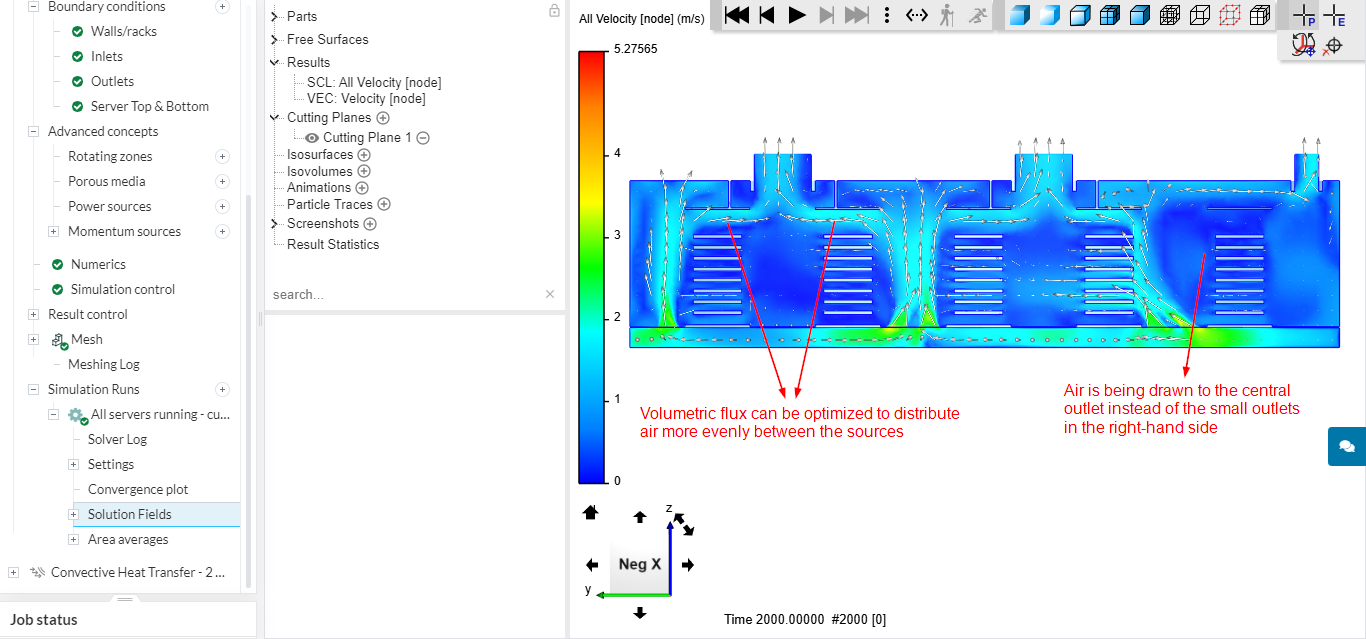This screenshot has height=639, width=1366.
Task: Click the search input field
Action: point(405,294)
